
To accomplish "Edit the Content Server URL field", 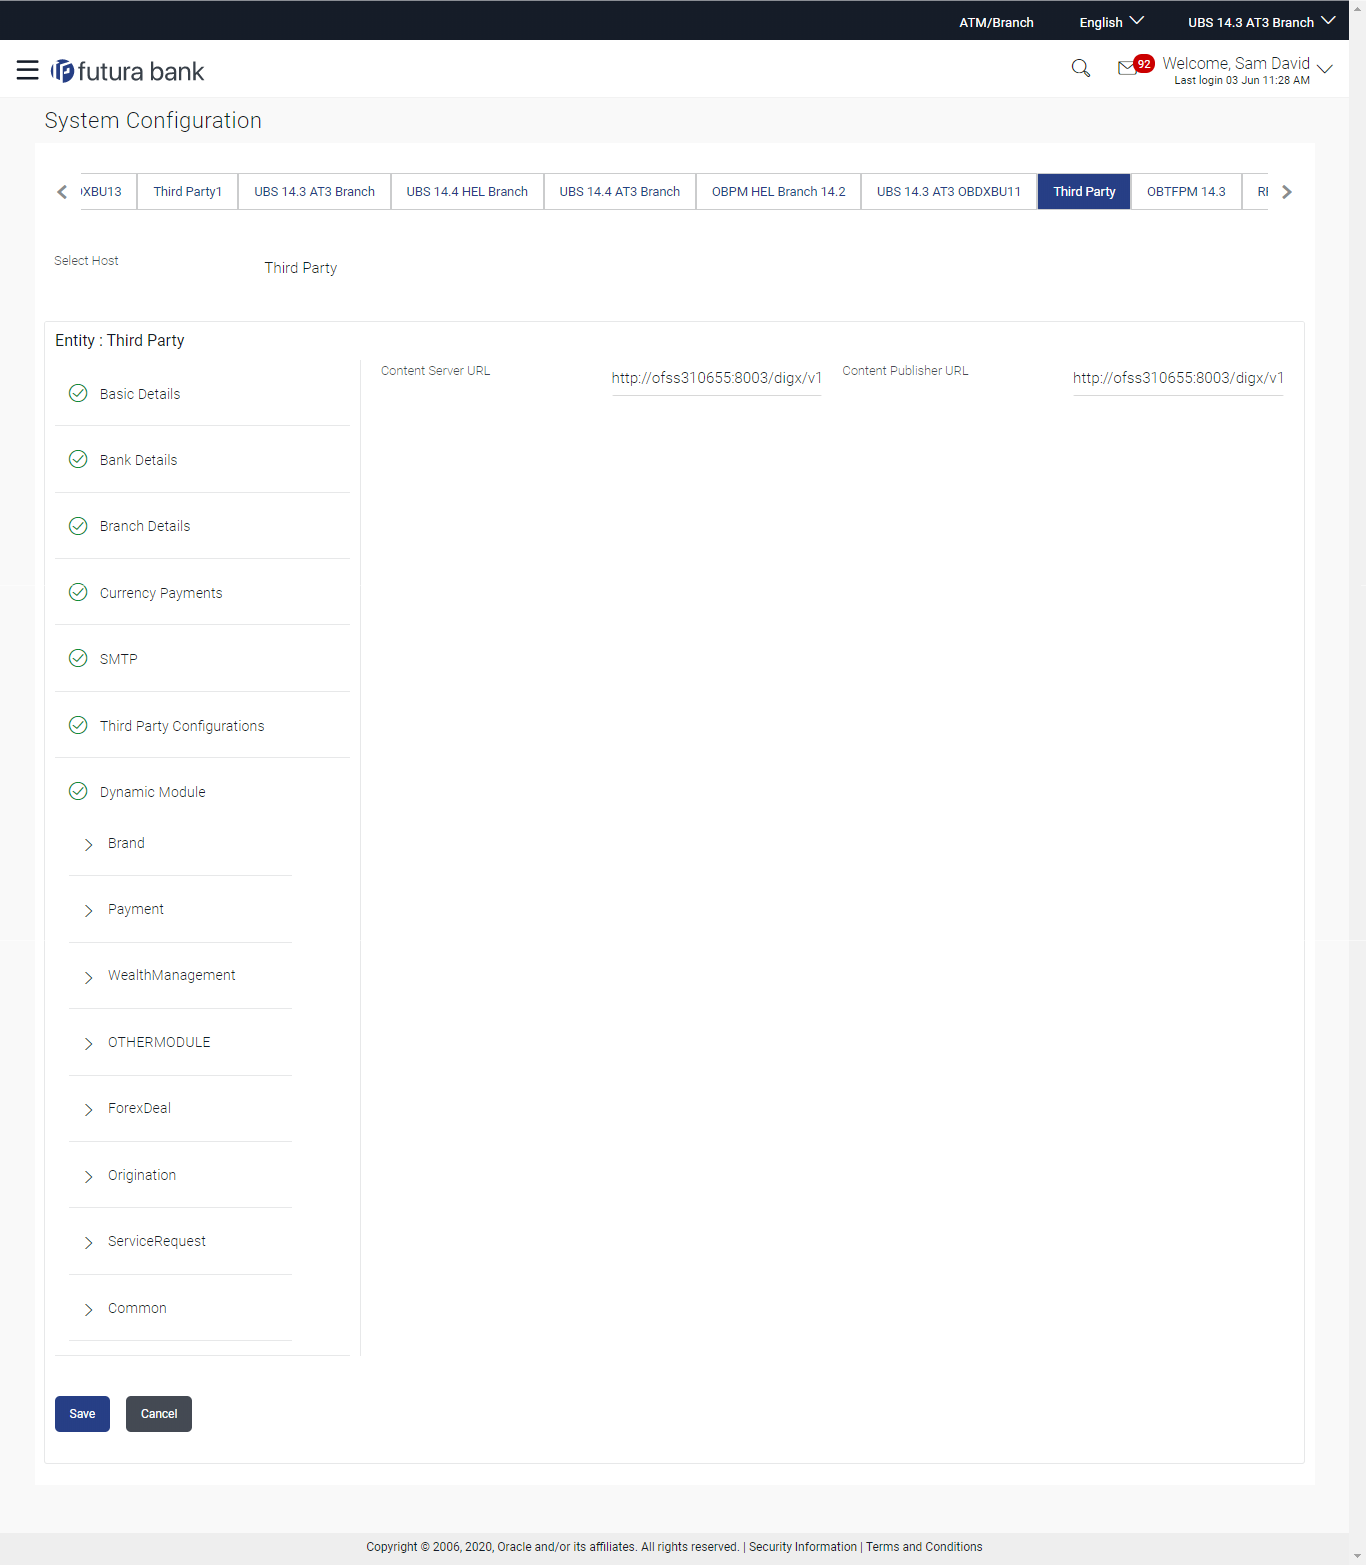I will click(x=716, y=378).
